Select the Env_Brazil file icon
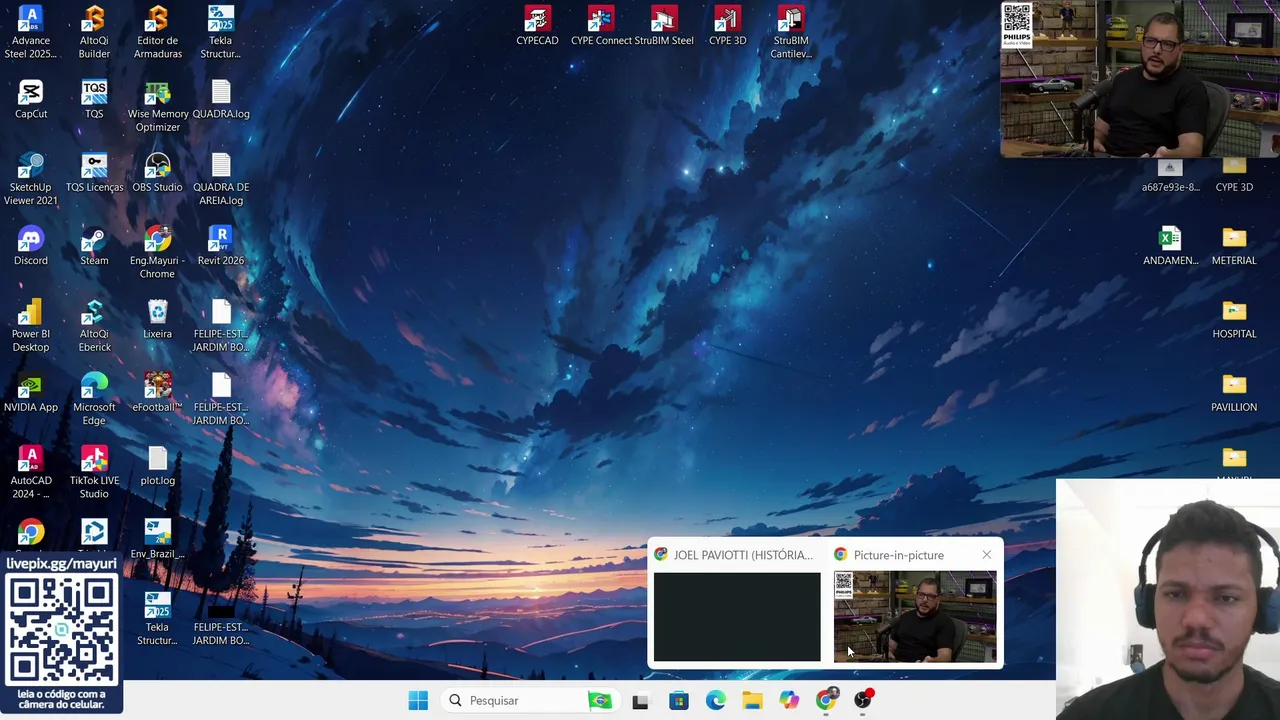 [x=157, y=539]
